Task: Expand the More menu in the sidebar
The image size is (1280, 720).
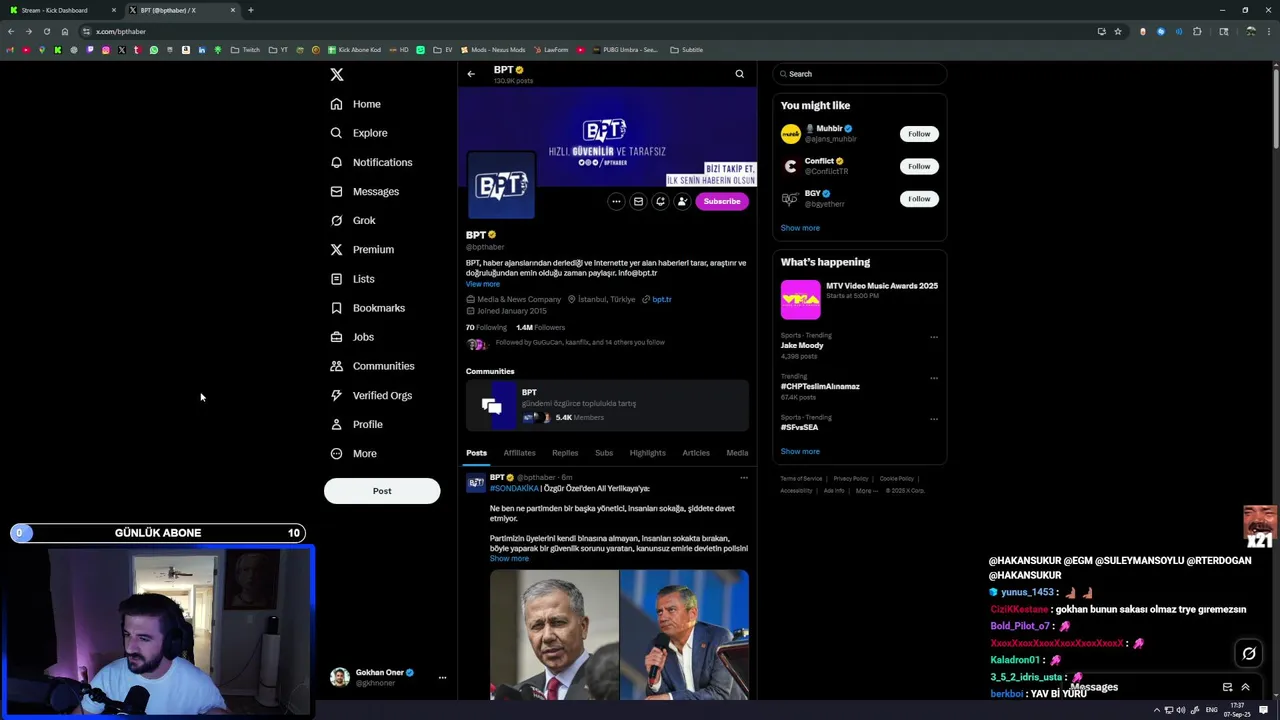Action: coord(354,453)
